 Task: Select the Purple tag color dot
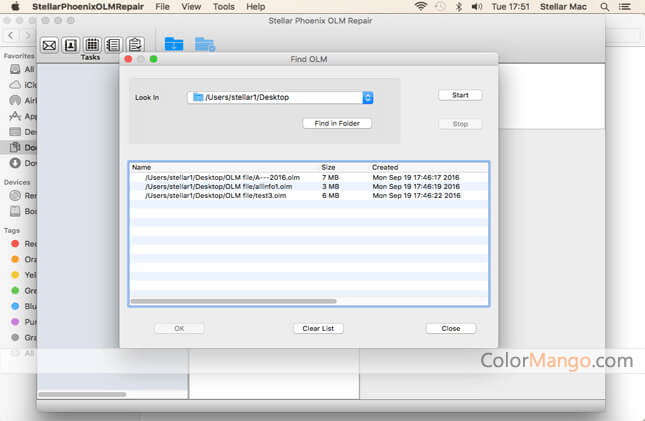coord(15,322)
